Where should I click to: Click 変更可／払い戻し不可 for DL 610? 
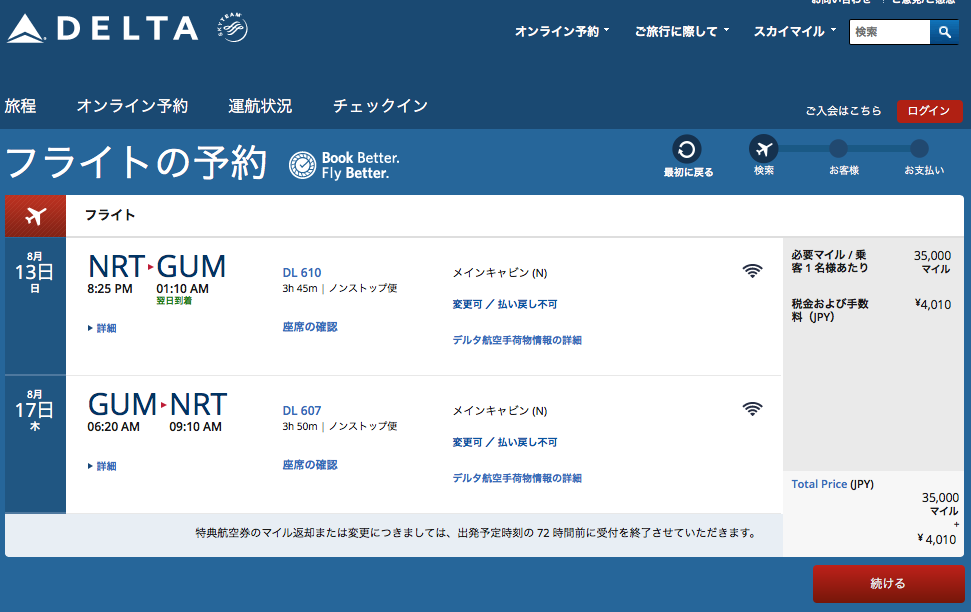(x=505, y=304)
